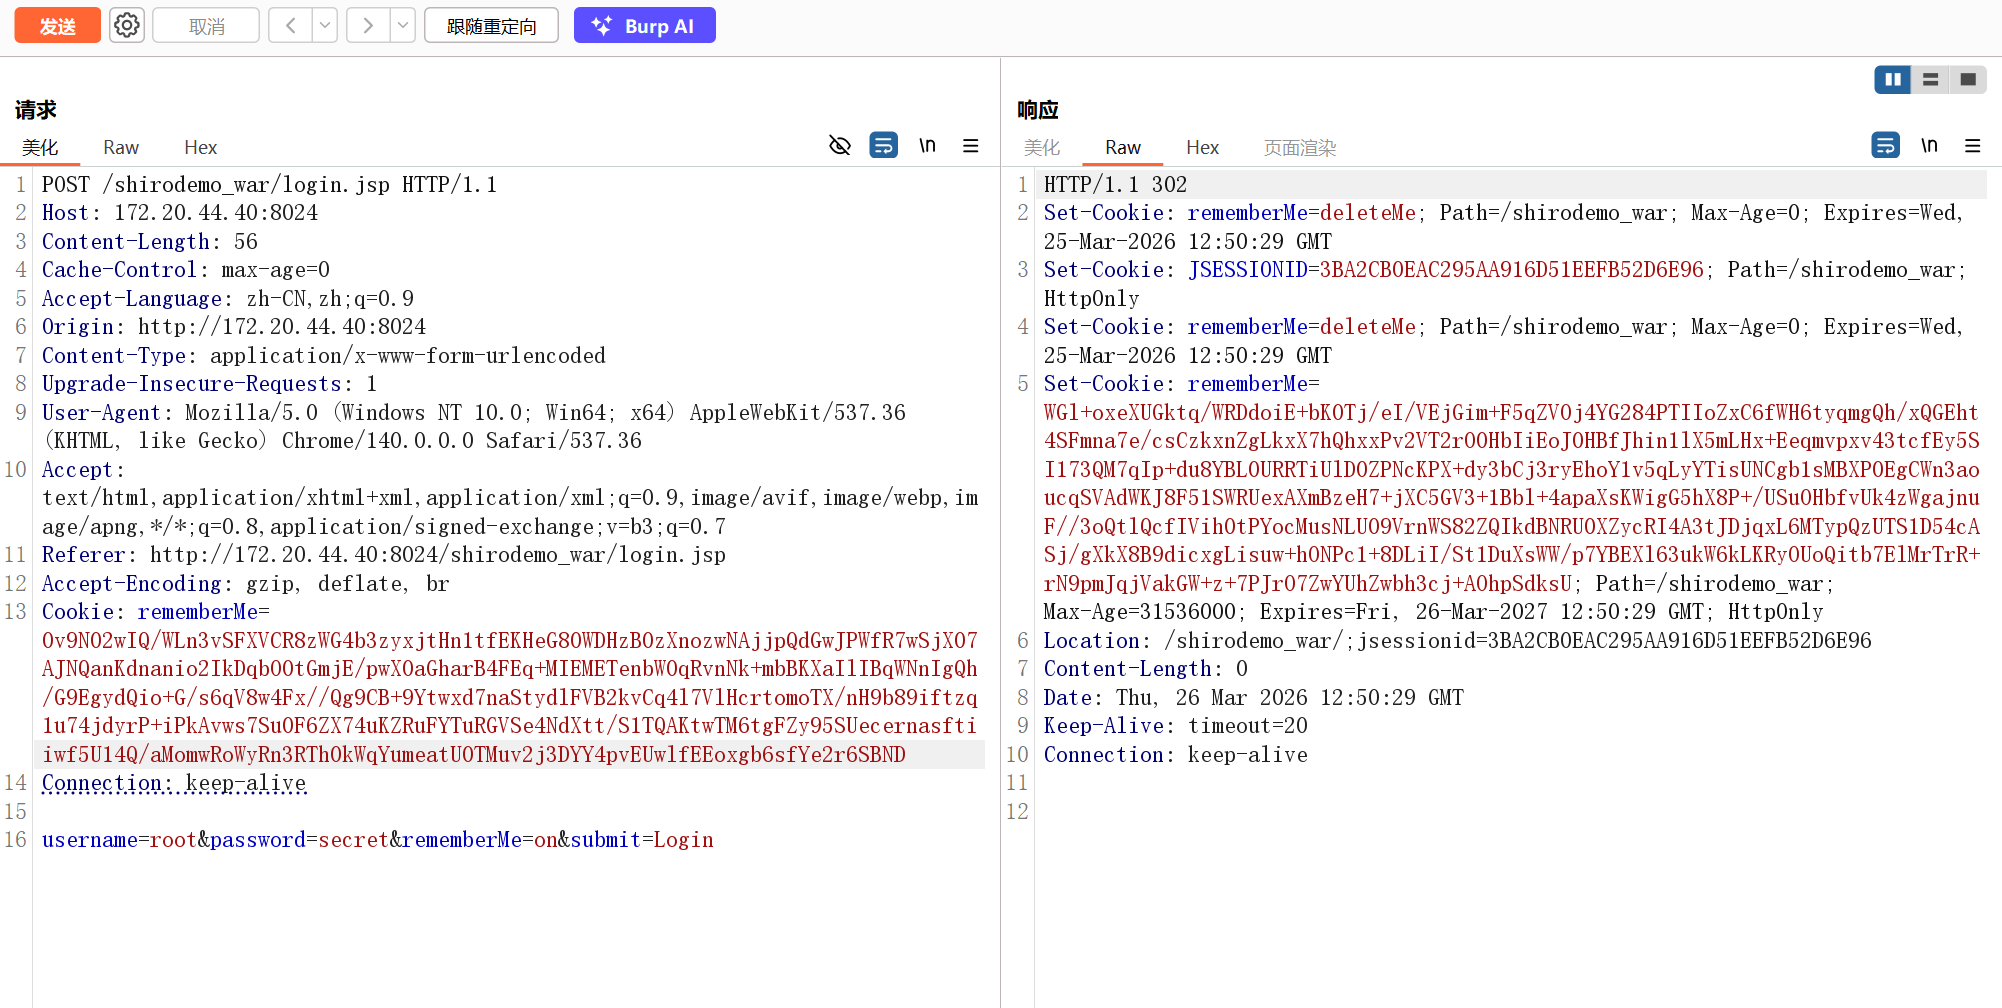The width and height of the screenshot is (2002, 1008).
Task: Click the 响应 panel title
Action: (1038, 109)
